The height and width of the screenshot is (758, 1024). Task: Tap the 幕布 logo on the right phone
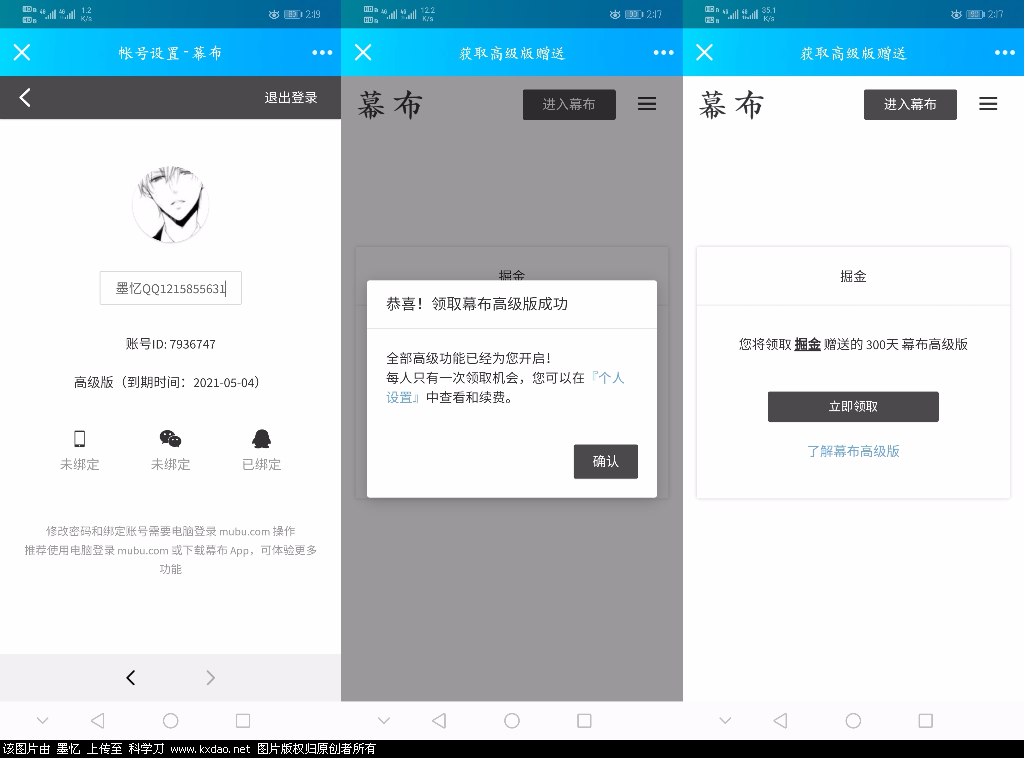pyautogui.click(x=731, y=104)
